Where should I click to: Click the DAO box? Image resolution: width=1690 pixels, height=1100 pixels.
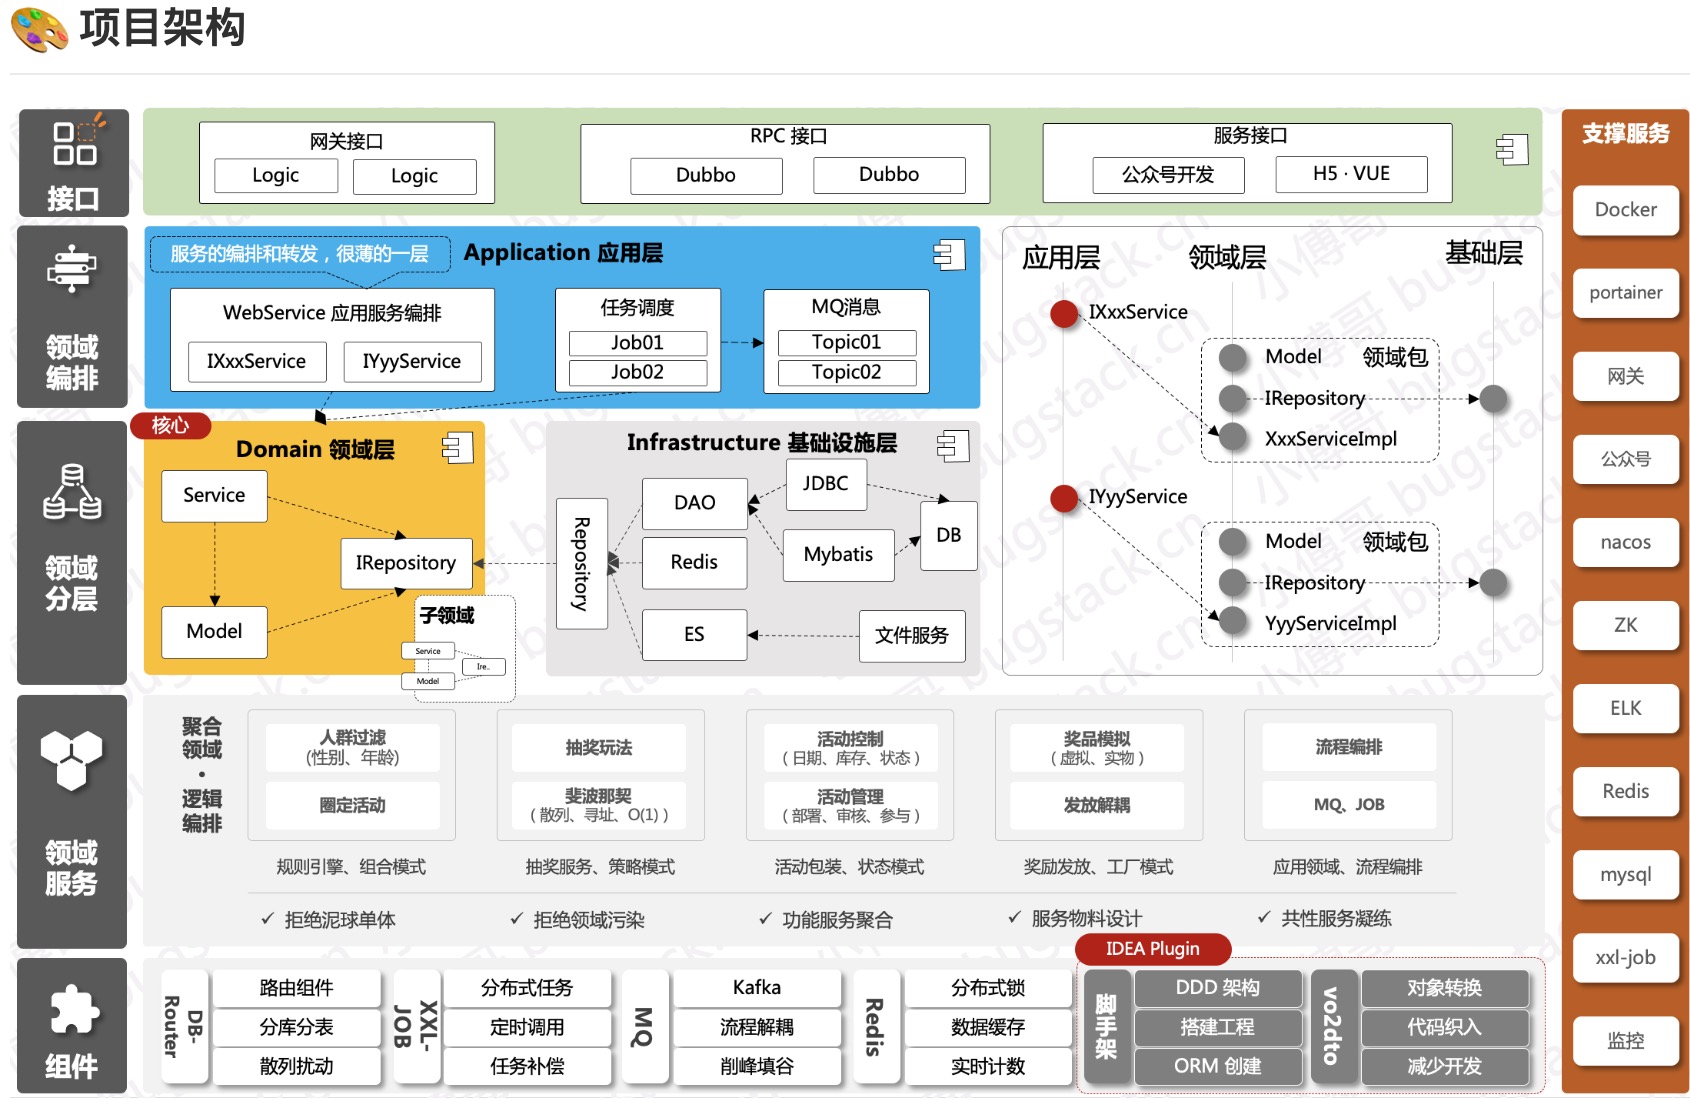[x=695, y=503]
